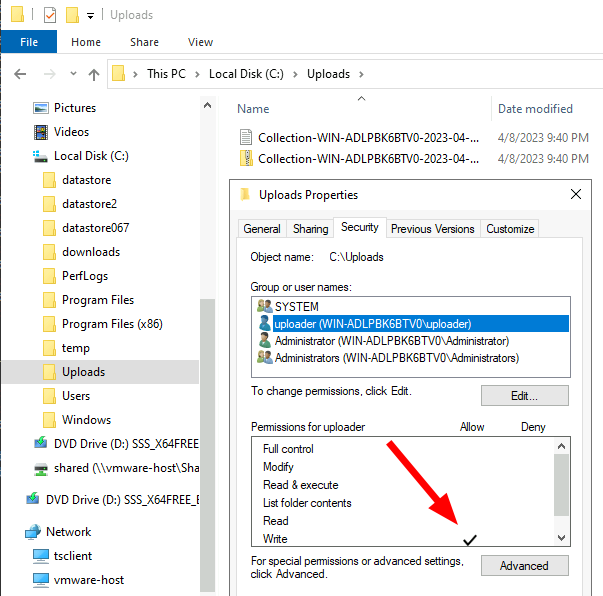Sort files by the Name column header
The image size is (603, 596).
(254, 109)
